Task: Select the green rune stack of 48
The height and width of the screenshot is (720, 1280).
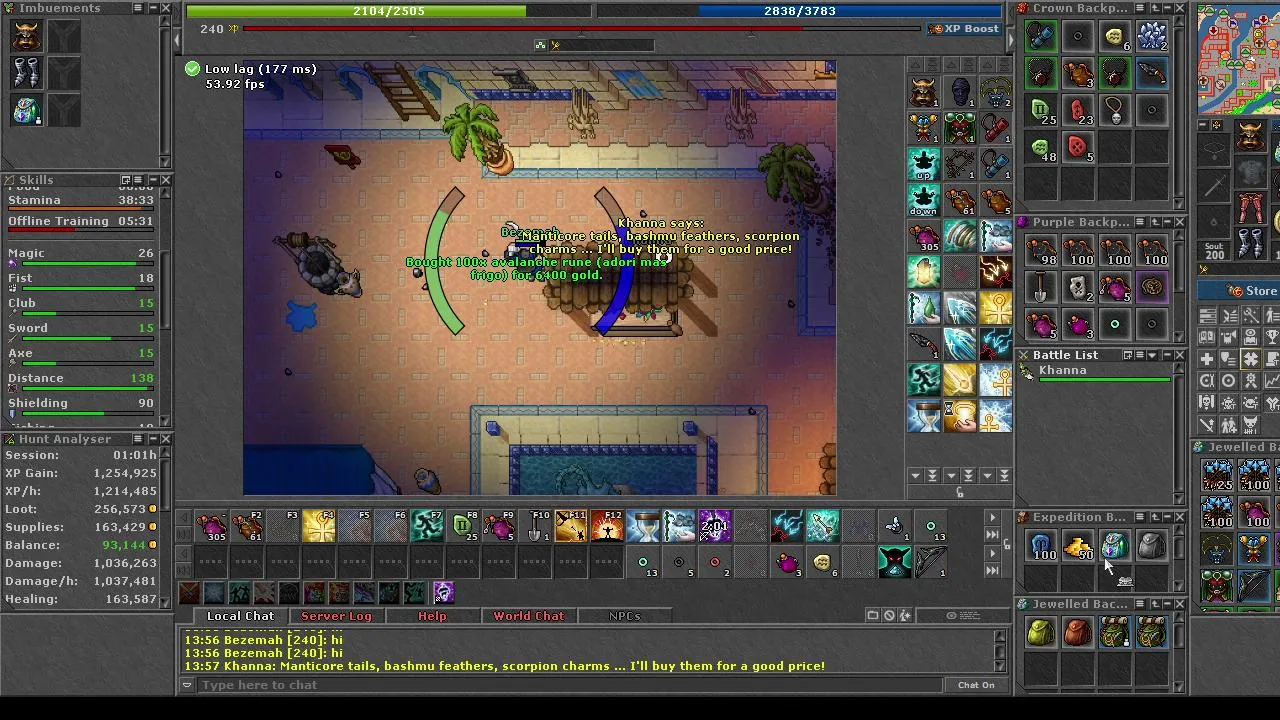Action: (x=1041, y=147)
